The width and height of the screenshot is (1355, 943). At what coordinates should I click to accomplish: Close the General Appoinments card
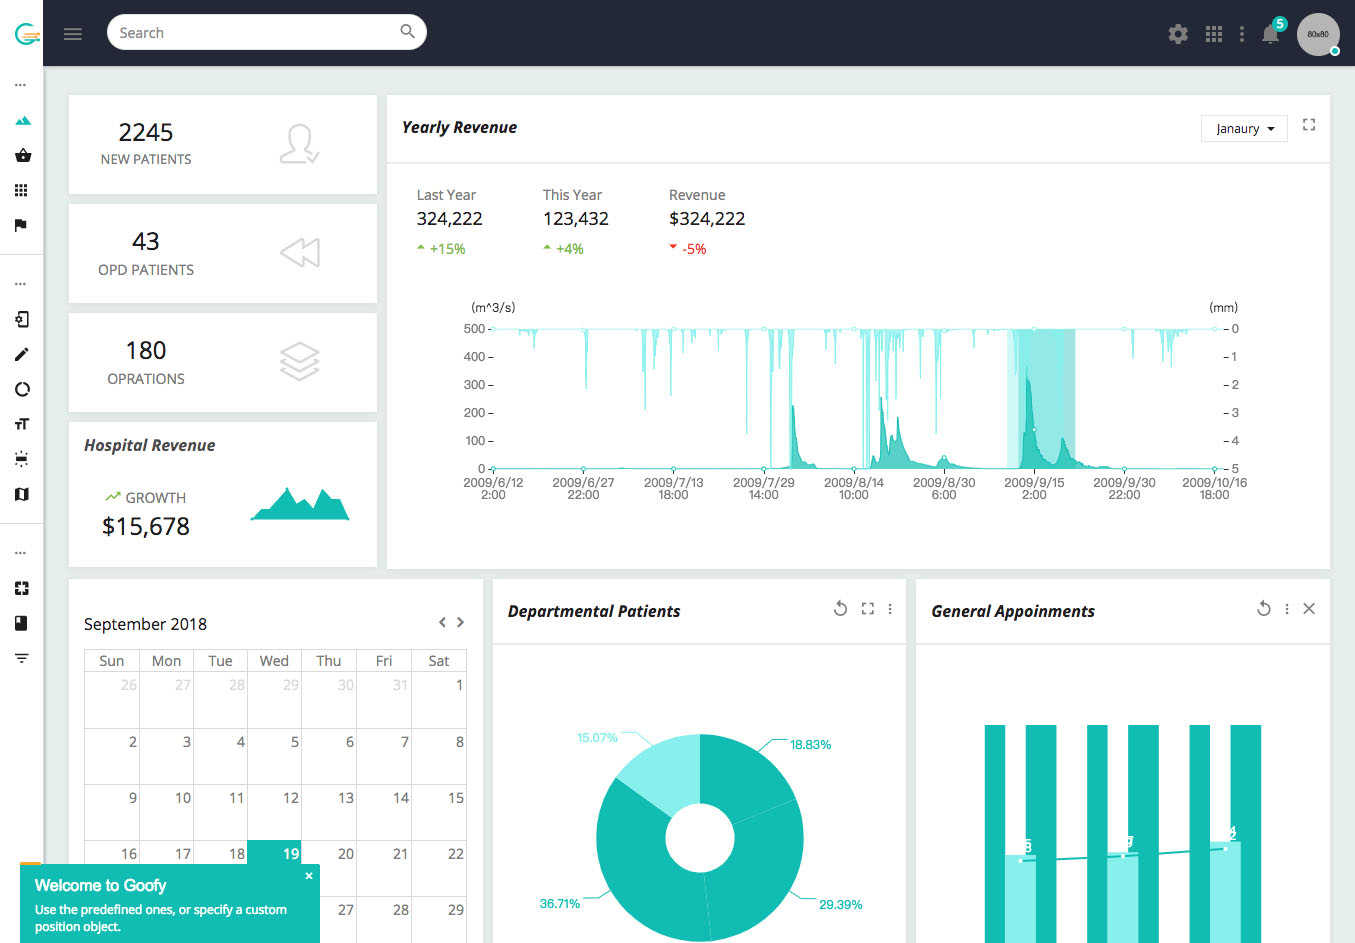point(1309,608)
